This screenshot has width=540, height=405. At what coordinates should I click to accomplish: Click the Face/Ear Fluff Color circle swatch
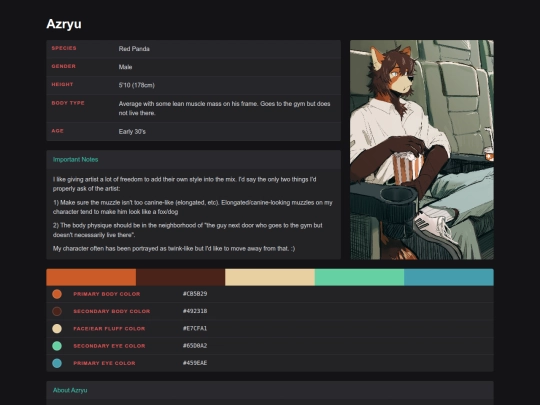tap(57, 329)
